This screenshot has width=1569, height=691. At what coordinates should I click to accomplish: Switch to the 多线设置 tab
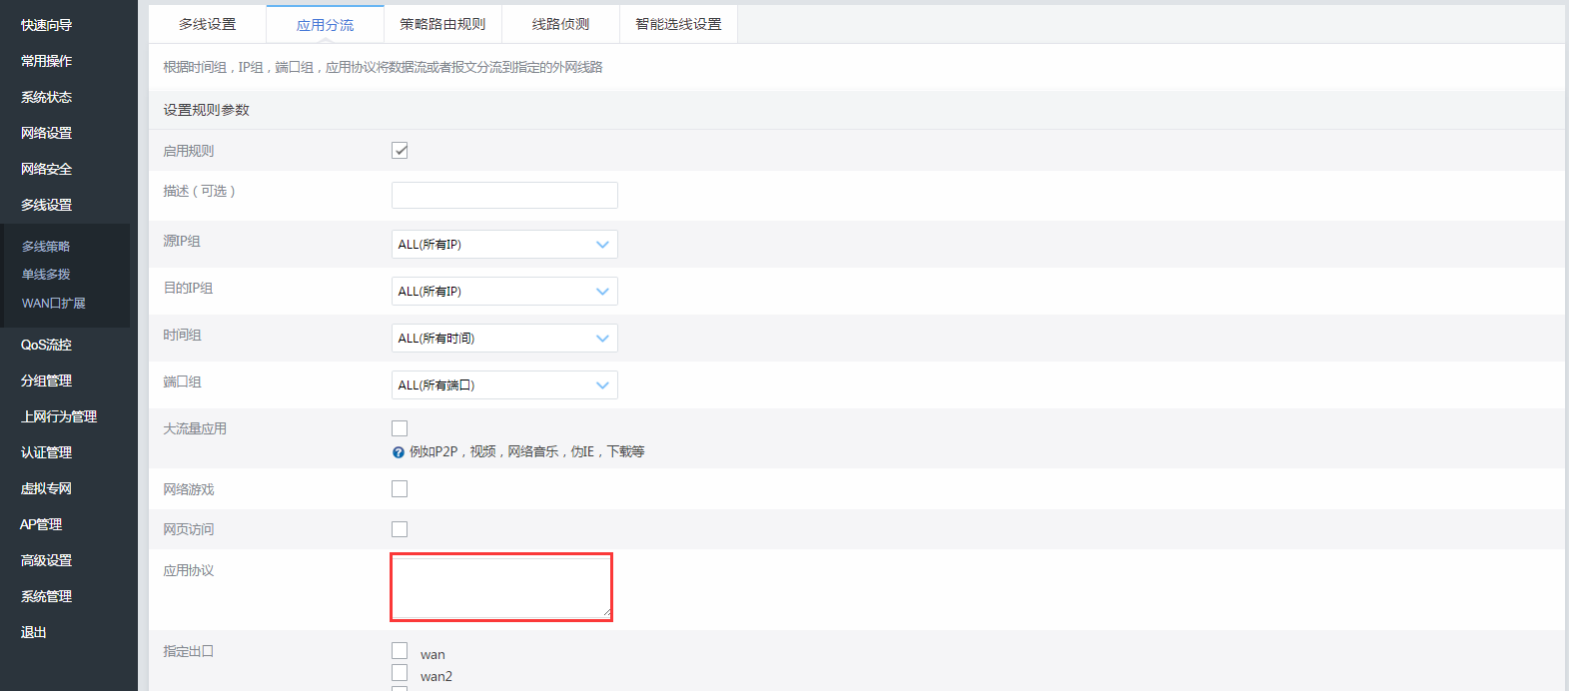point(207,24)
